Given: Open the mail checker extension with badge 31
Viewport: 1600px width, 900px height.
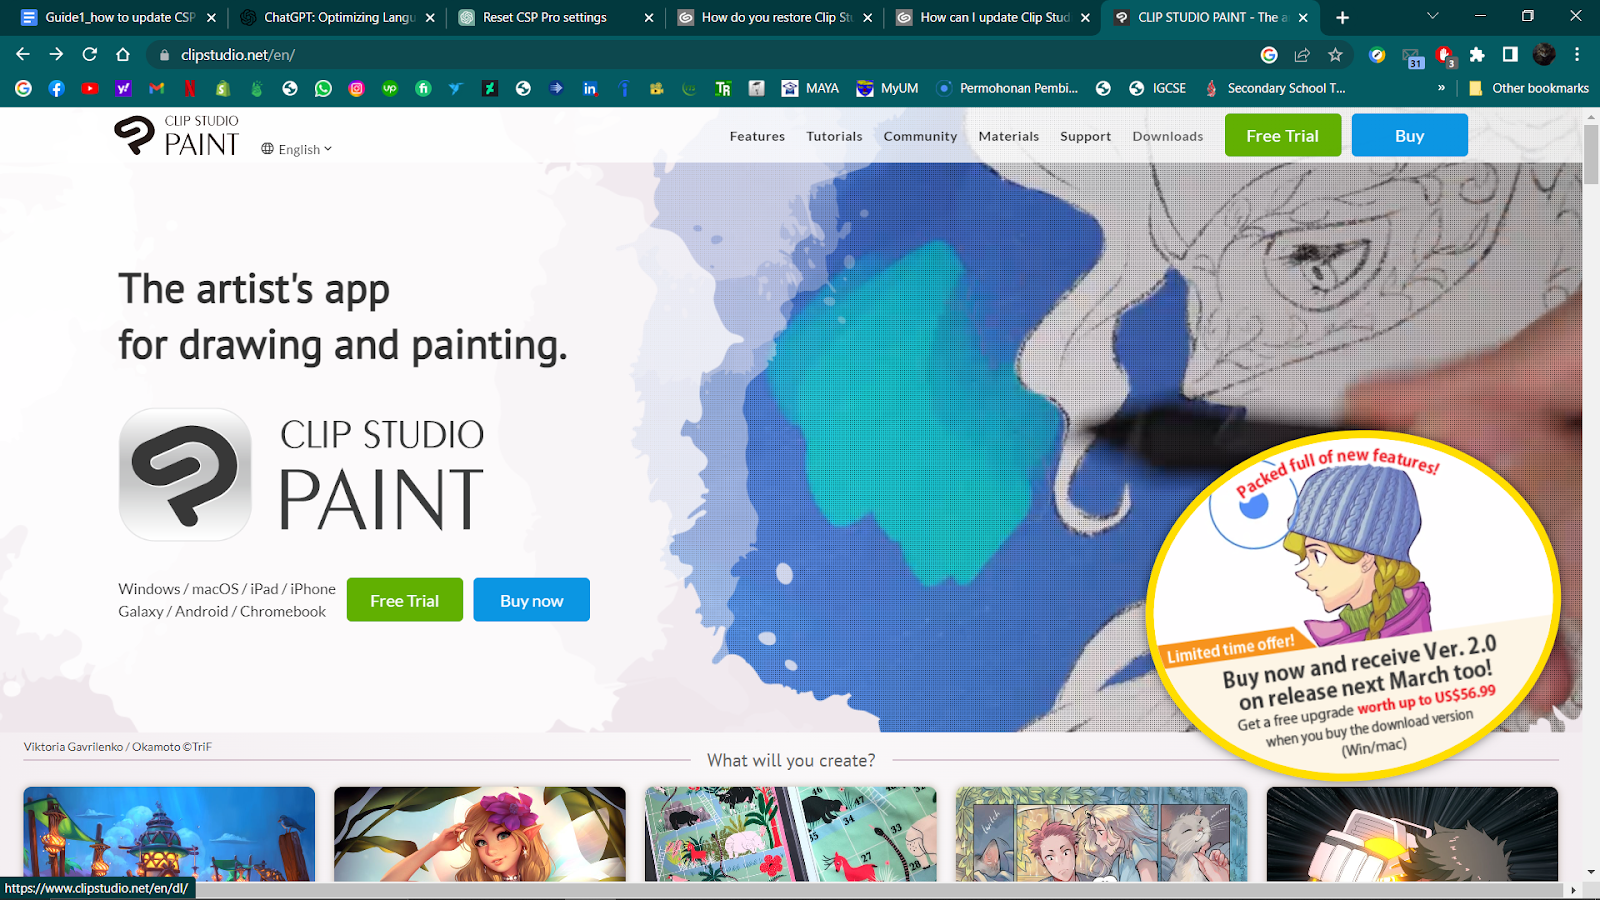Looking at the screenshot, I should point(1412,58).
